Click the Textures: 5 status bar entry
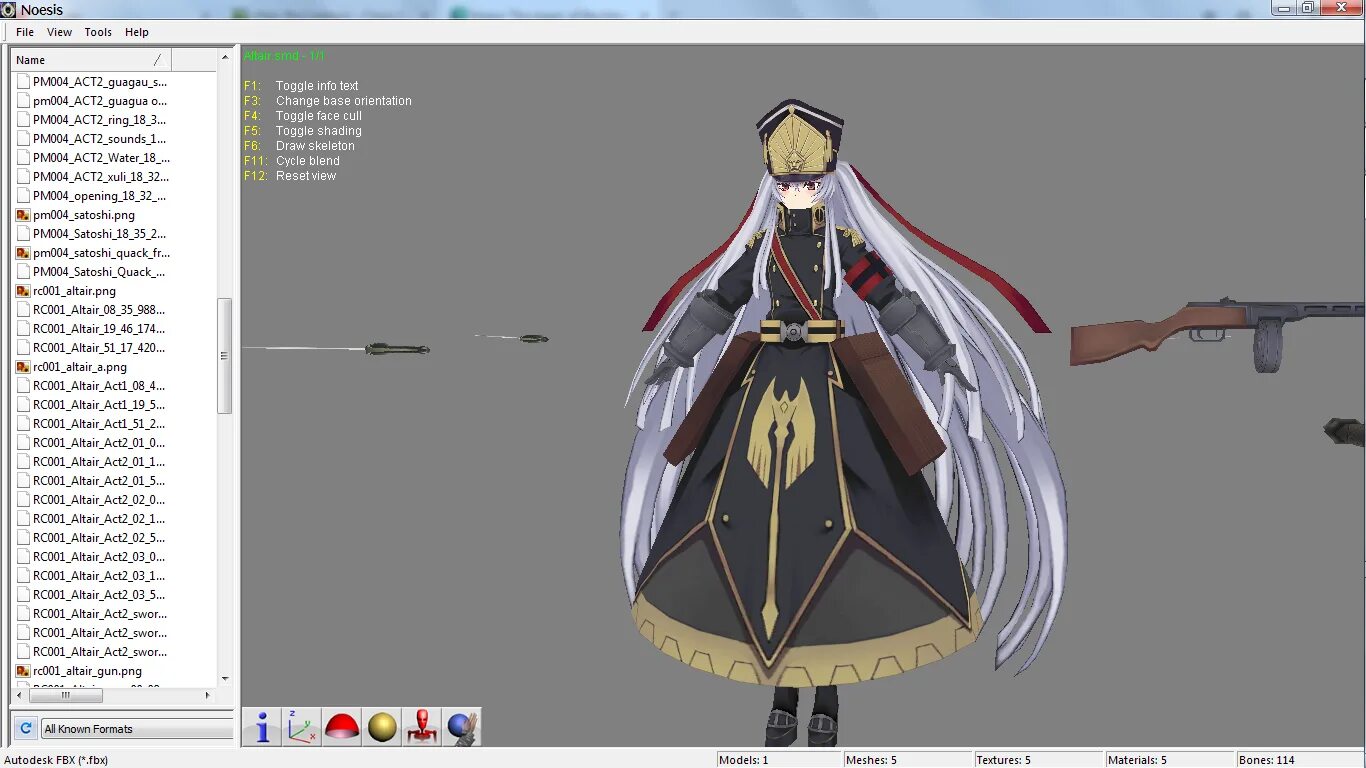 pos(1004,760)
